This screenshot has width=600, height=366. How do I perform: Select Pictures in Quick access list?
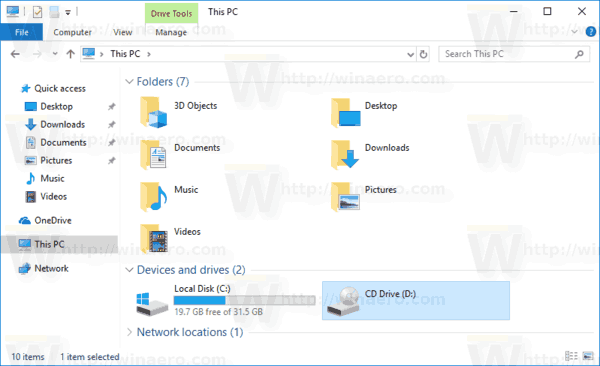56,160
